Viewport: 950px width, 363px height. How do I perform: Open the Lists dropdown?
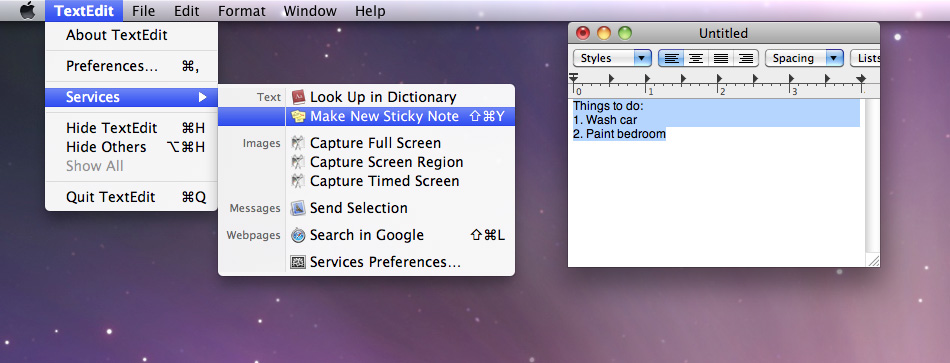coord(865,58)
